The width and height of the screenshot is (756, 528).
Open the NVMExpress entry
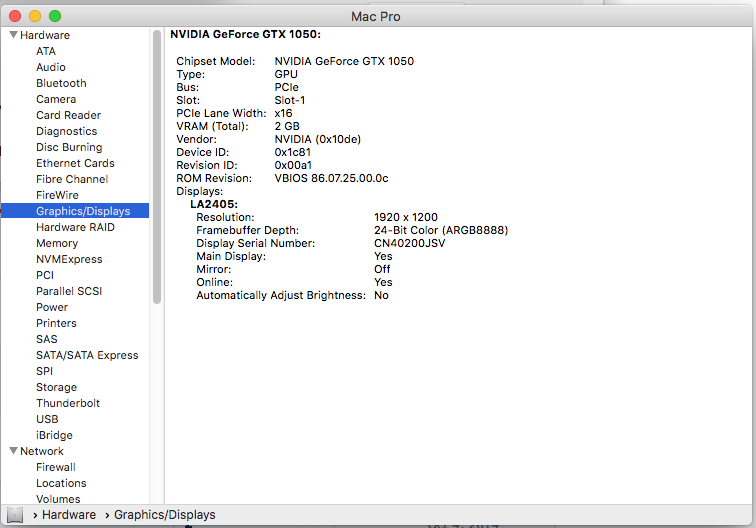click(69, 259)
